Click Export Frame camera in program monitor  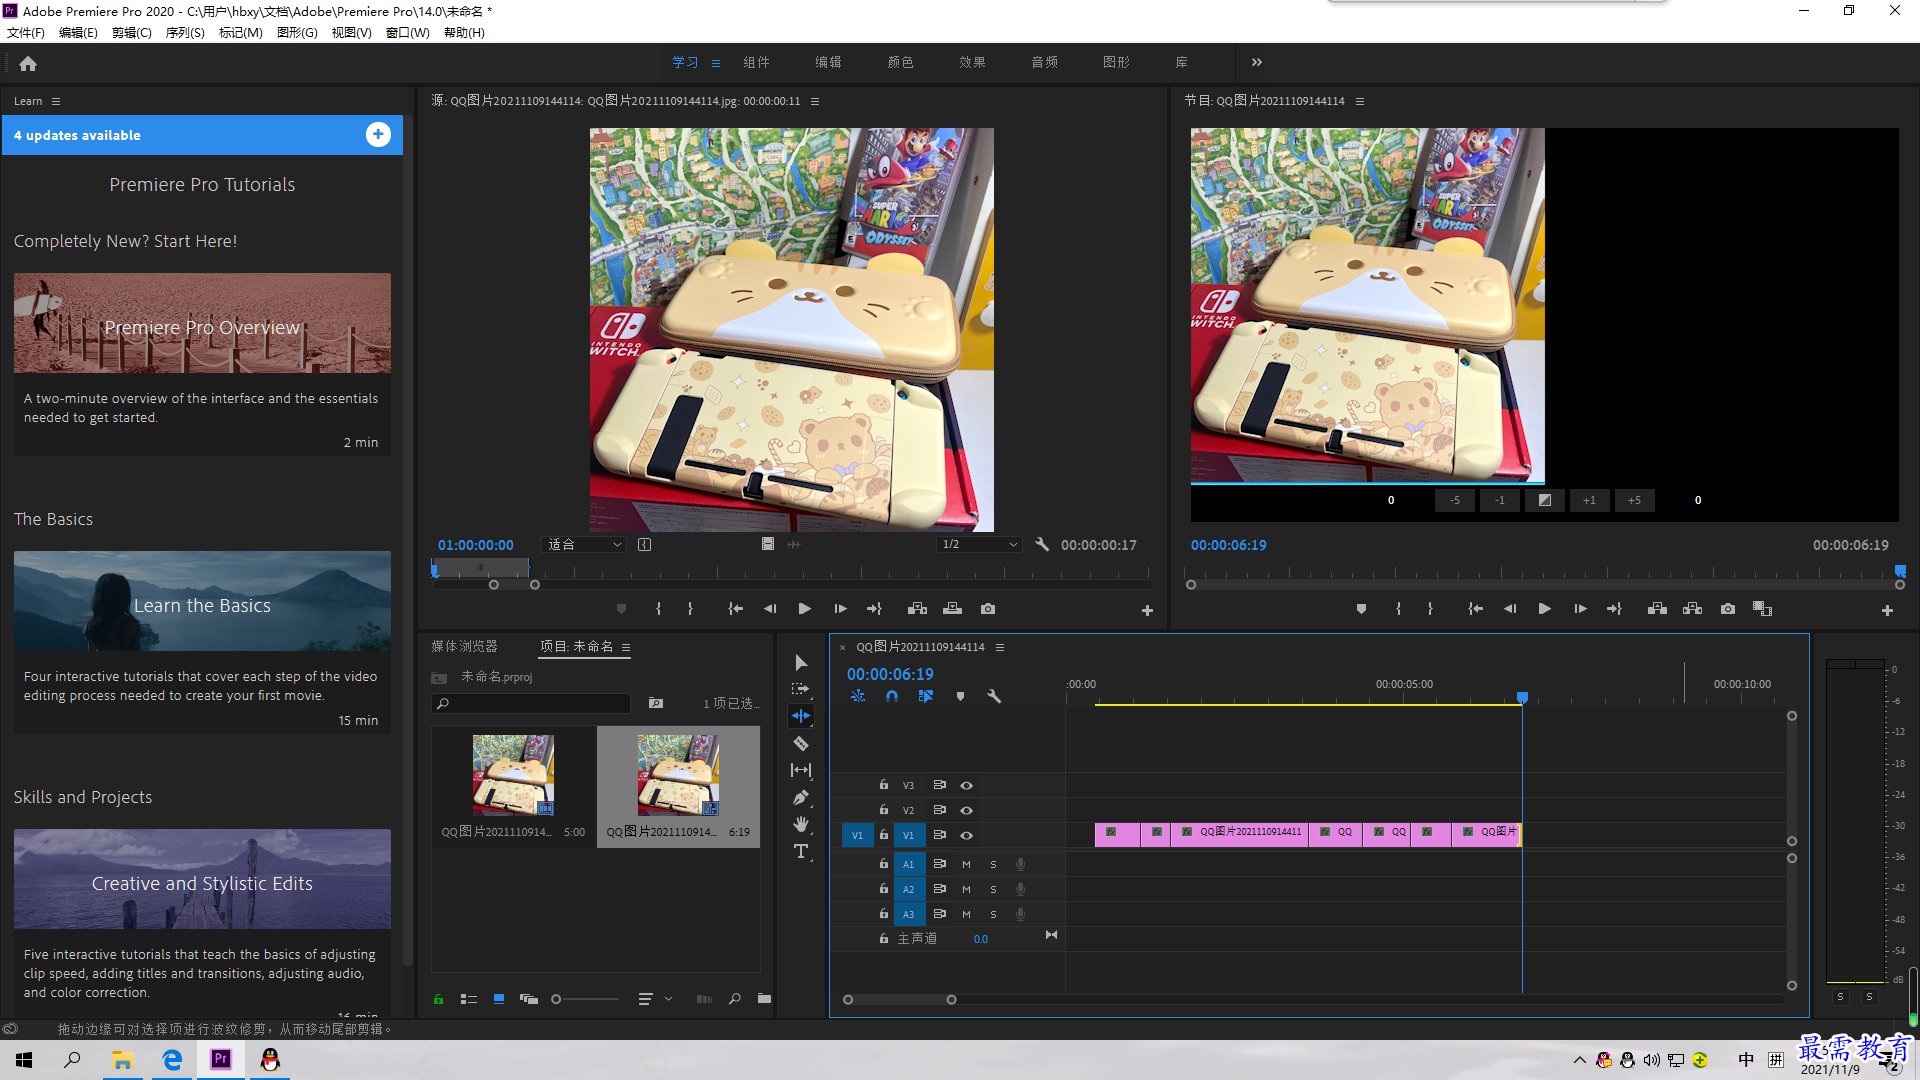(x=1728, y=609)
